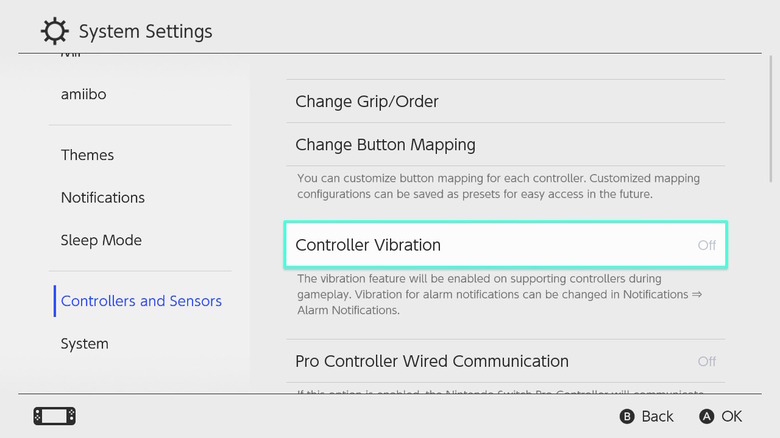Click the handheld console icon at bottom left
This screenshot has width=780, height=438.
[55, 415]
